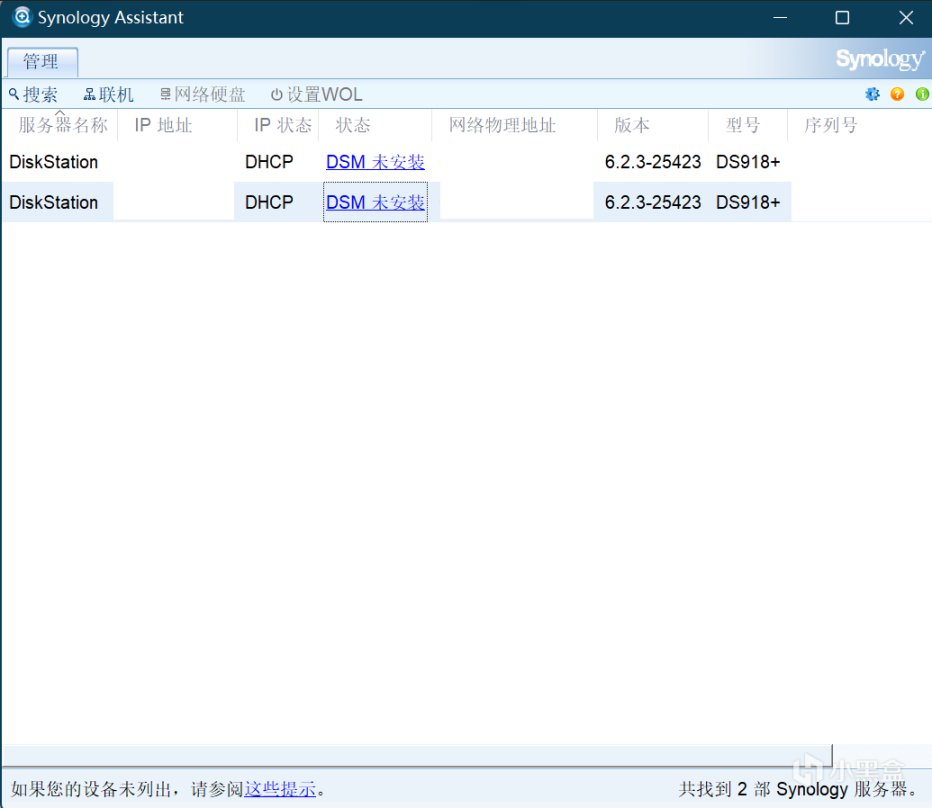Image resolution: width=932 pixels, height=808 pixels.
Task: Click DHCP in the first row
Action: (269, 162)
